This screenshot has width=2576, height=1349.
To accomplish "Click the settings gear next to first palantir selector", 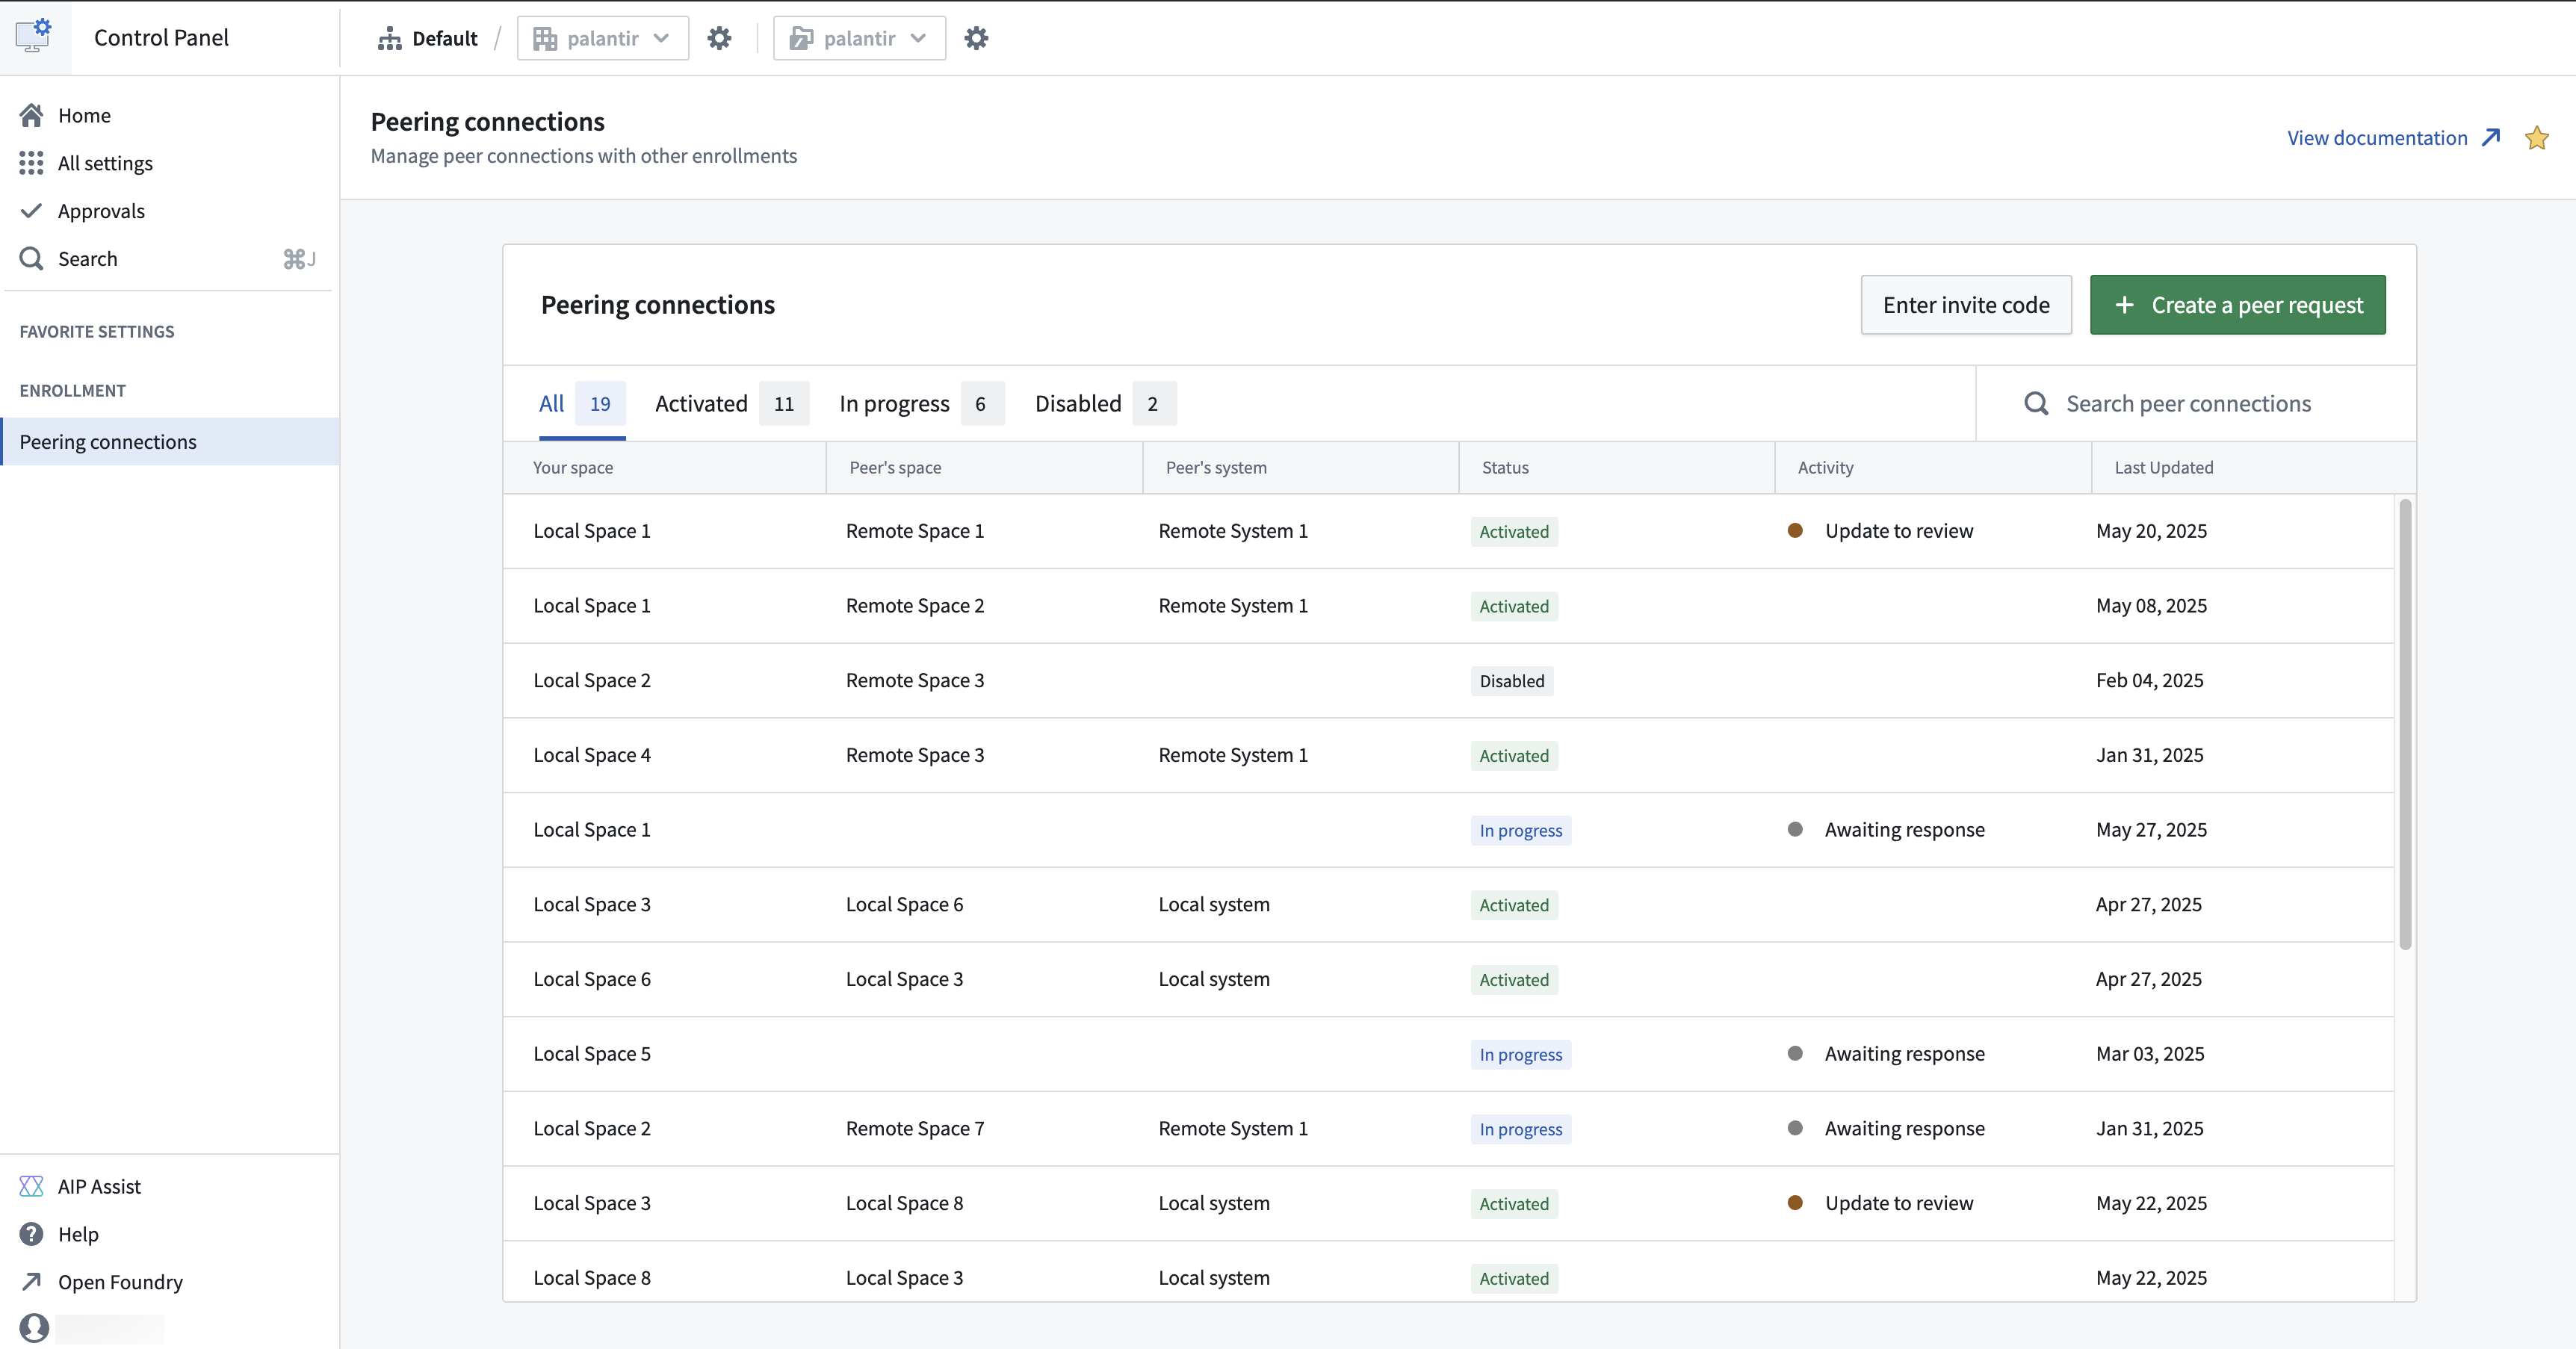I will pyautogui.click(x=719, y=38).
